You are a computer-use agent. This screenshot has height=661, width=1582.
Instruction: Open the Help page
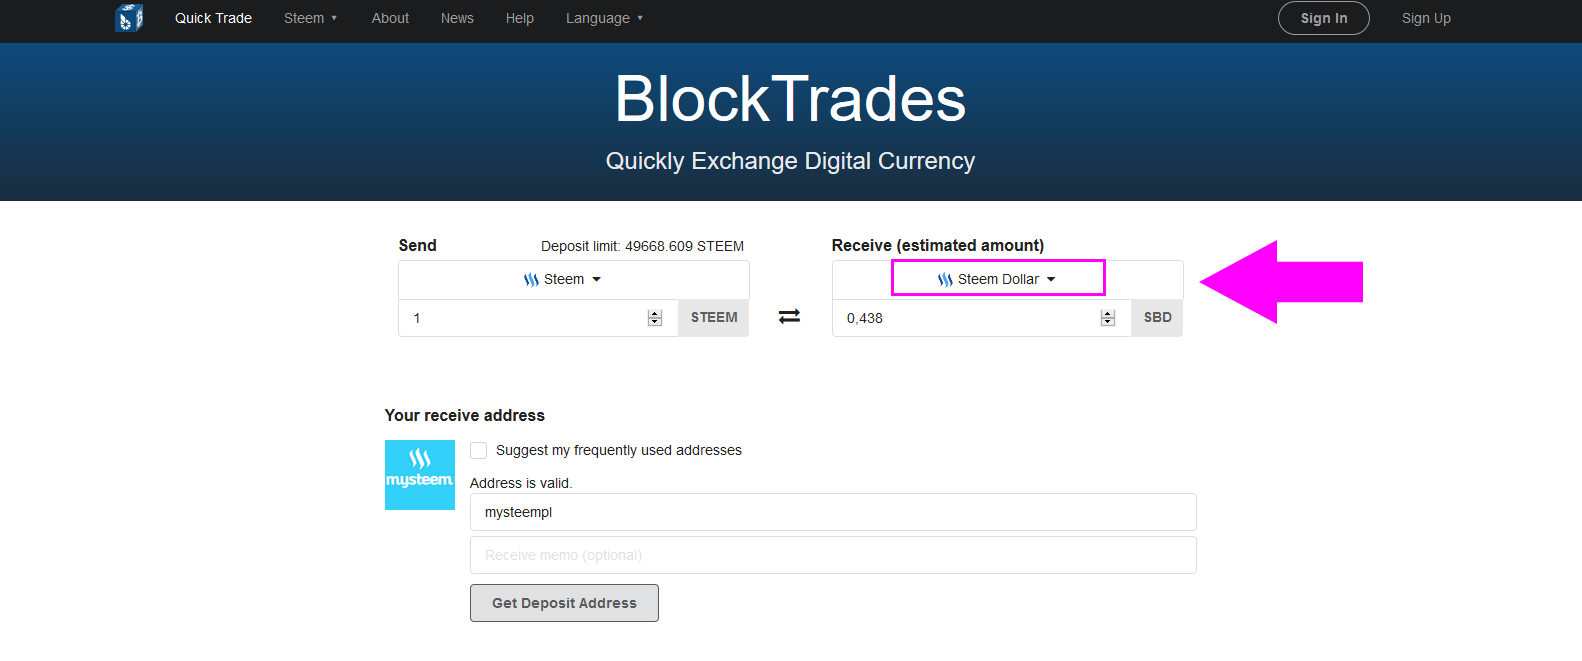click(x=519, y=18)
